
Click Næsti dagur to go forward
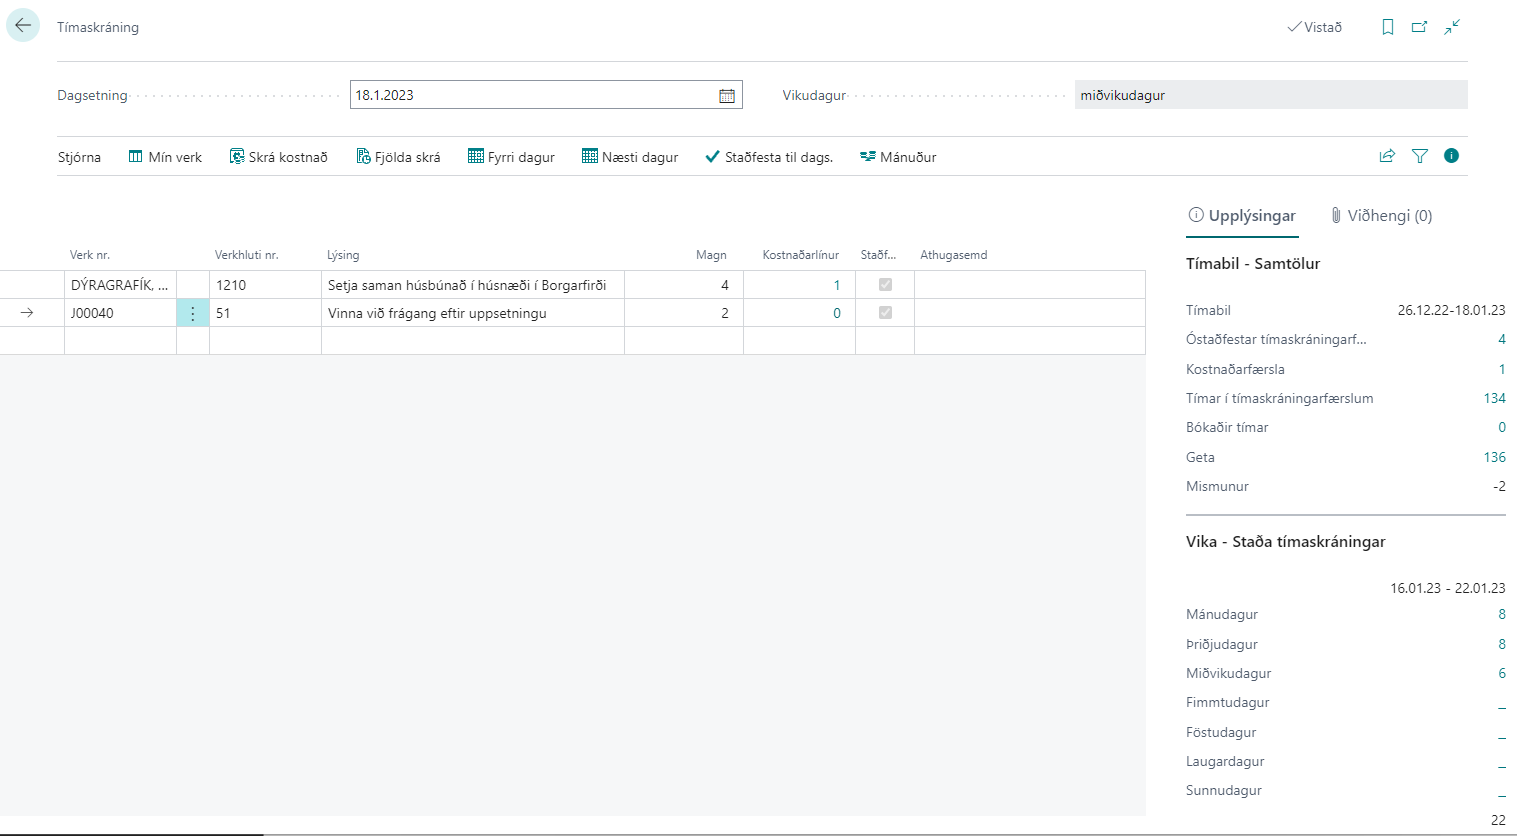click(x=630, y=157)
